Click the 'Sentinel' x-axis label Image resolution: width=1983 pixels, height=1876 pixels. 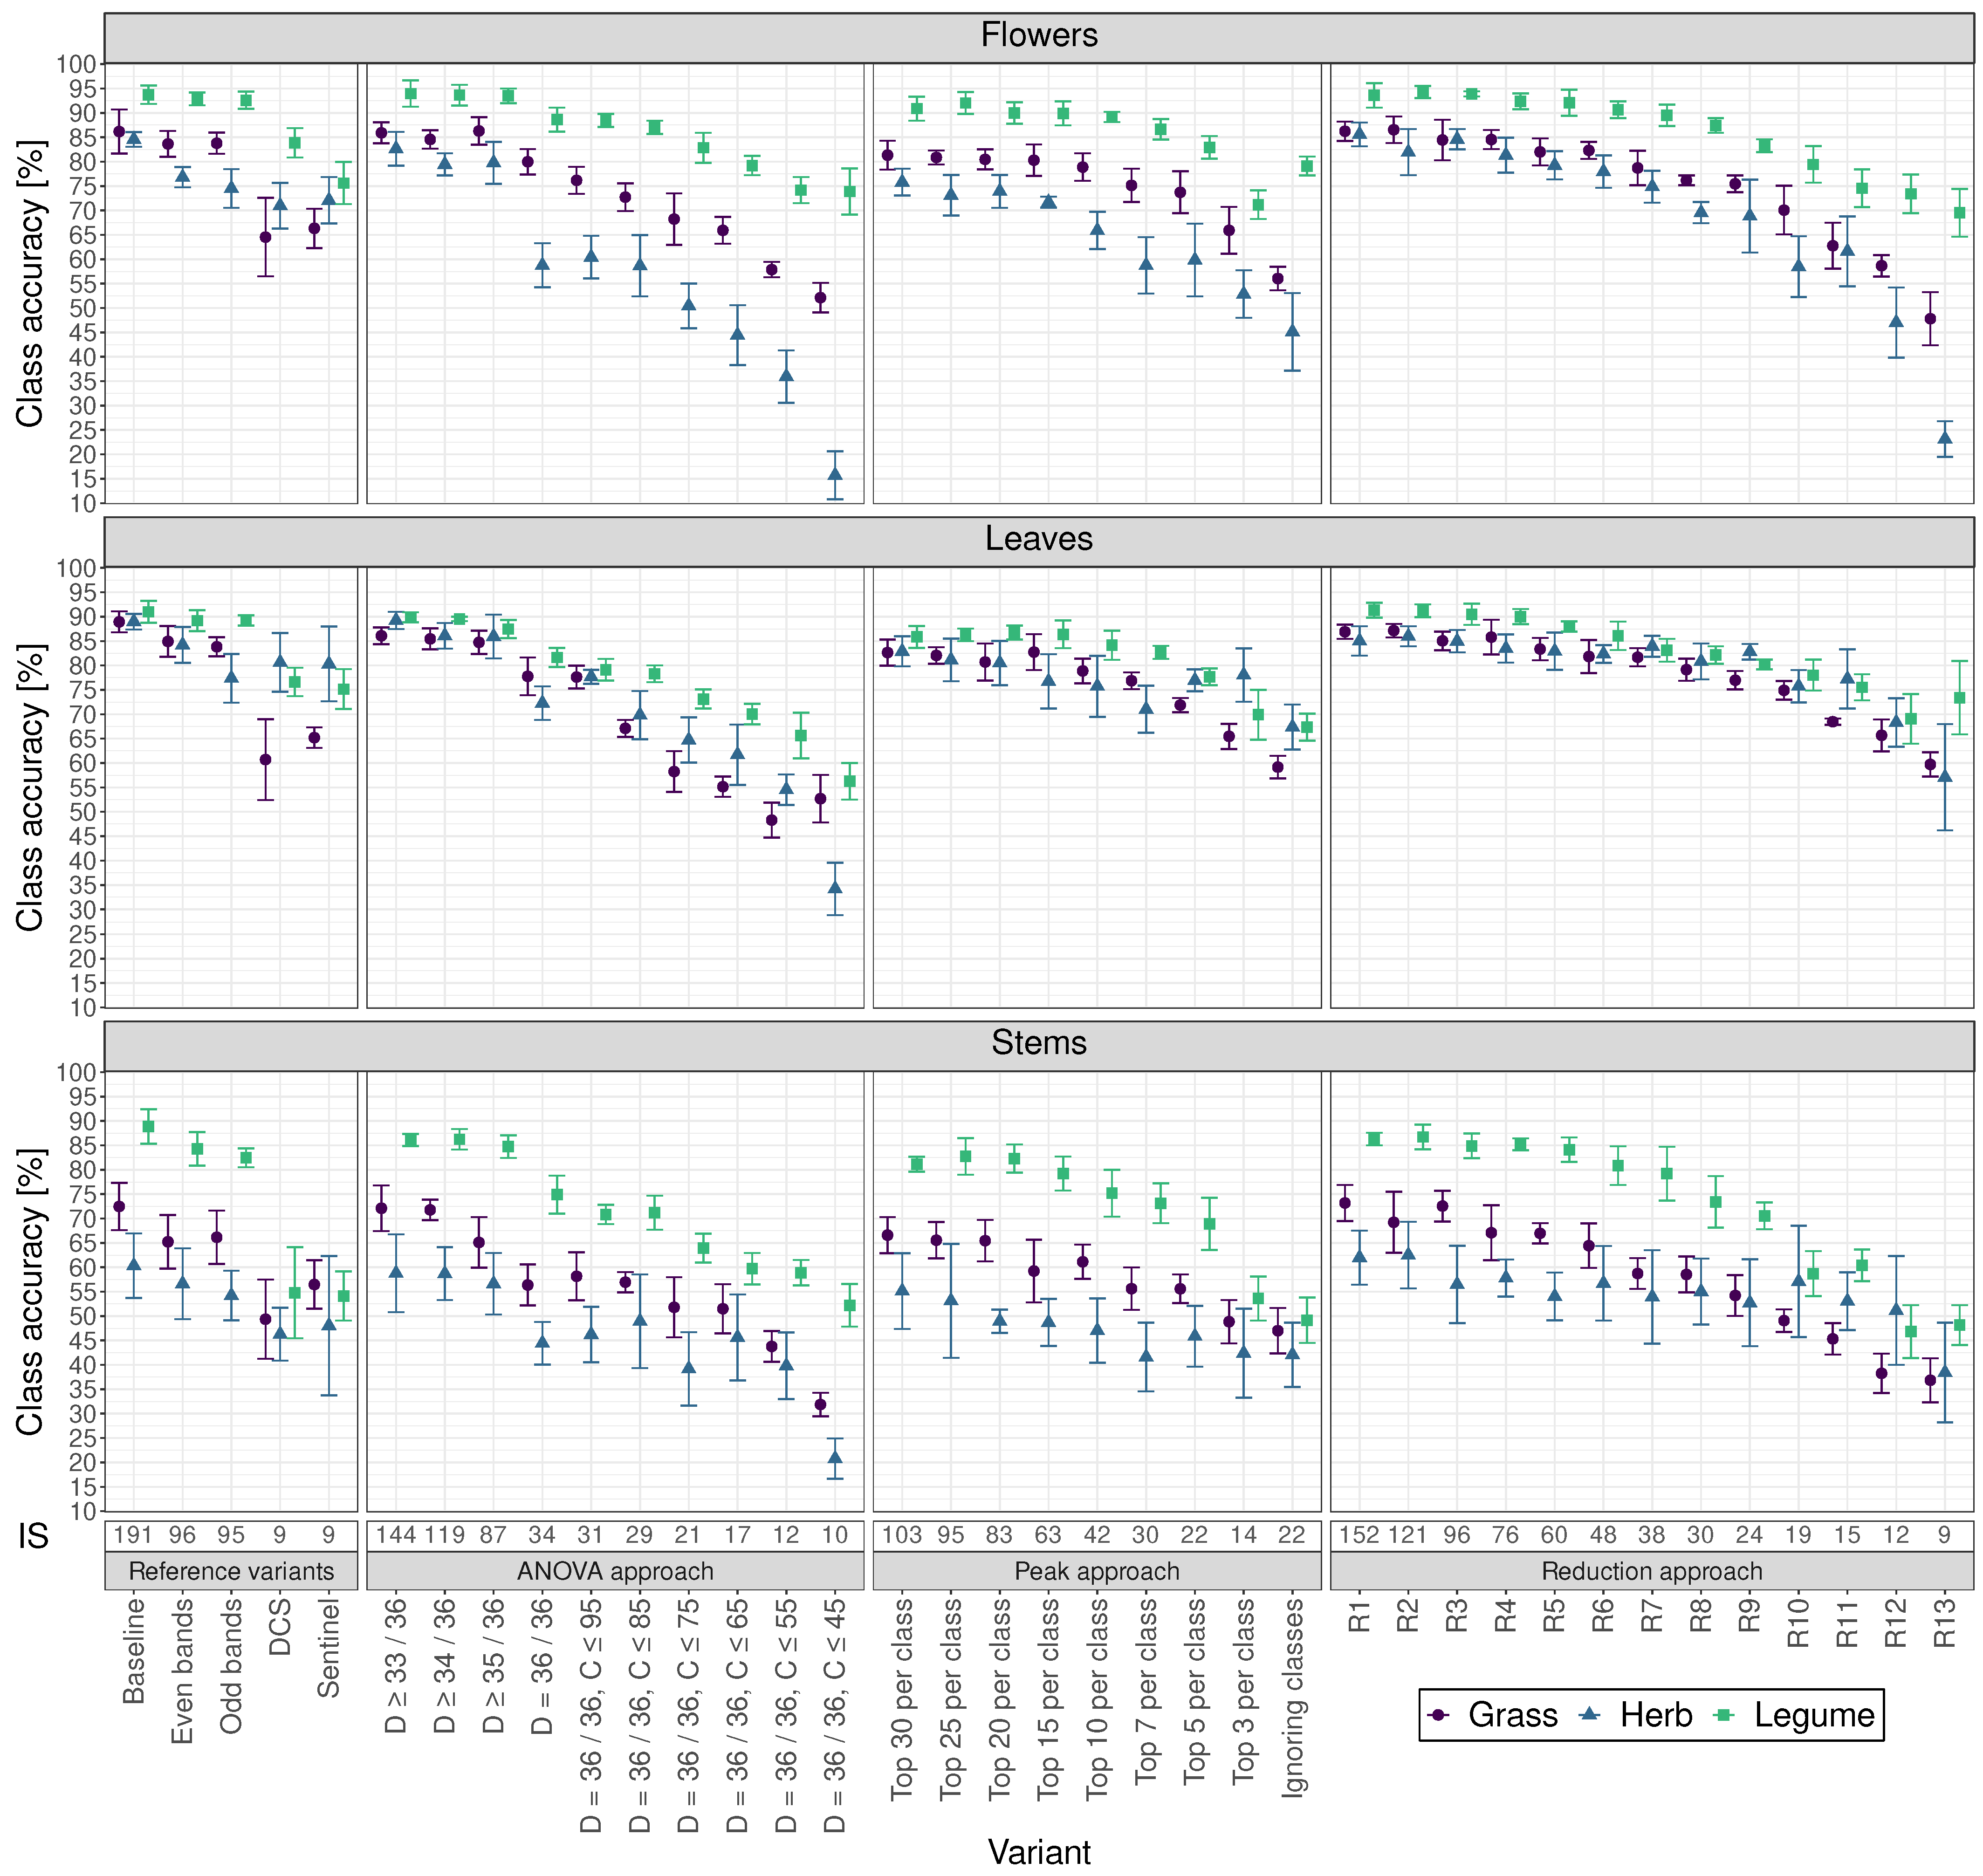pyautogui.click(x=328, y=1648)
